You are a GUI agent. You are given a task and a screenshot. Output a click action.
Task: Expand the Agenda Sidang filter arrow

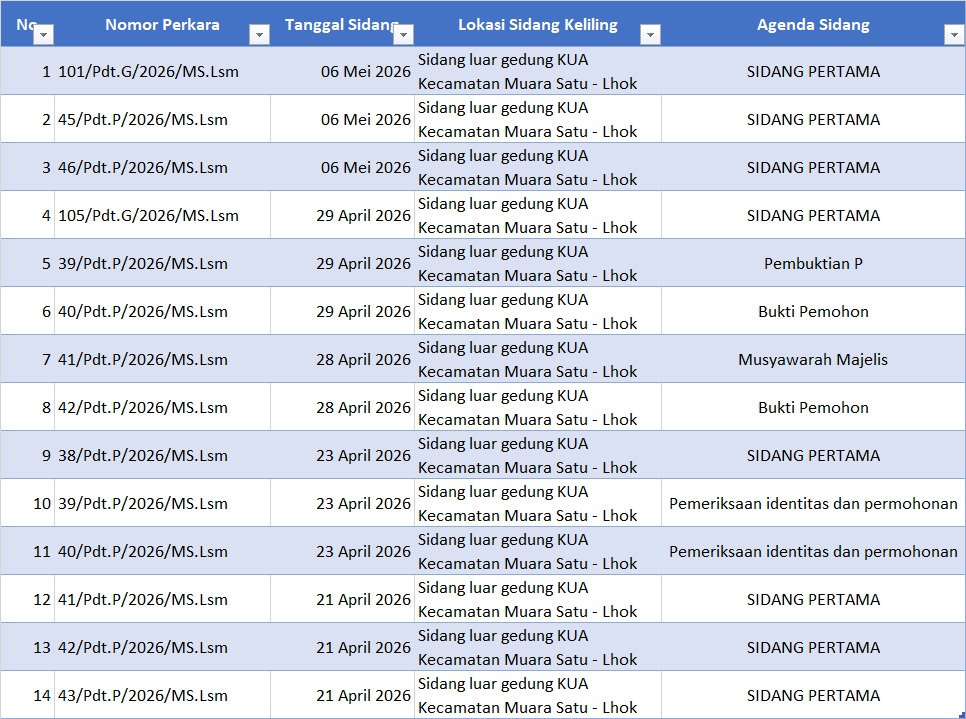pos(952,35)
